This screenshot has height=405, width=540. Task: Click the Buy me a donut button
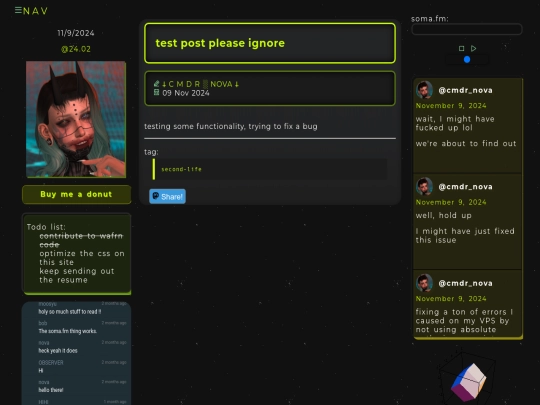point(76,194)
